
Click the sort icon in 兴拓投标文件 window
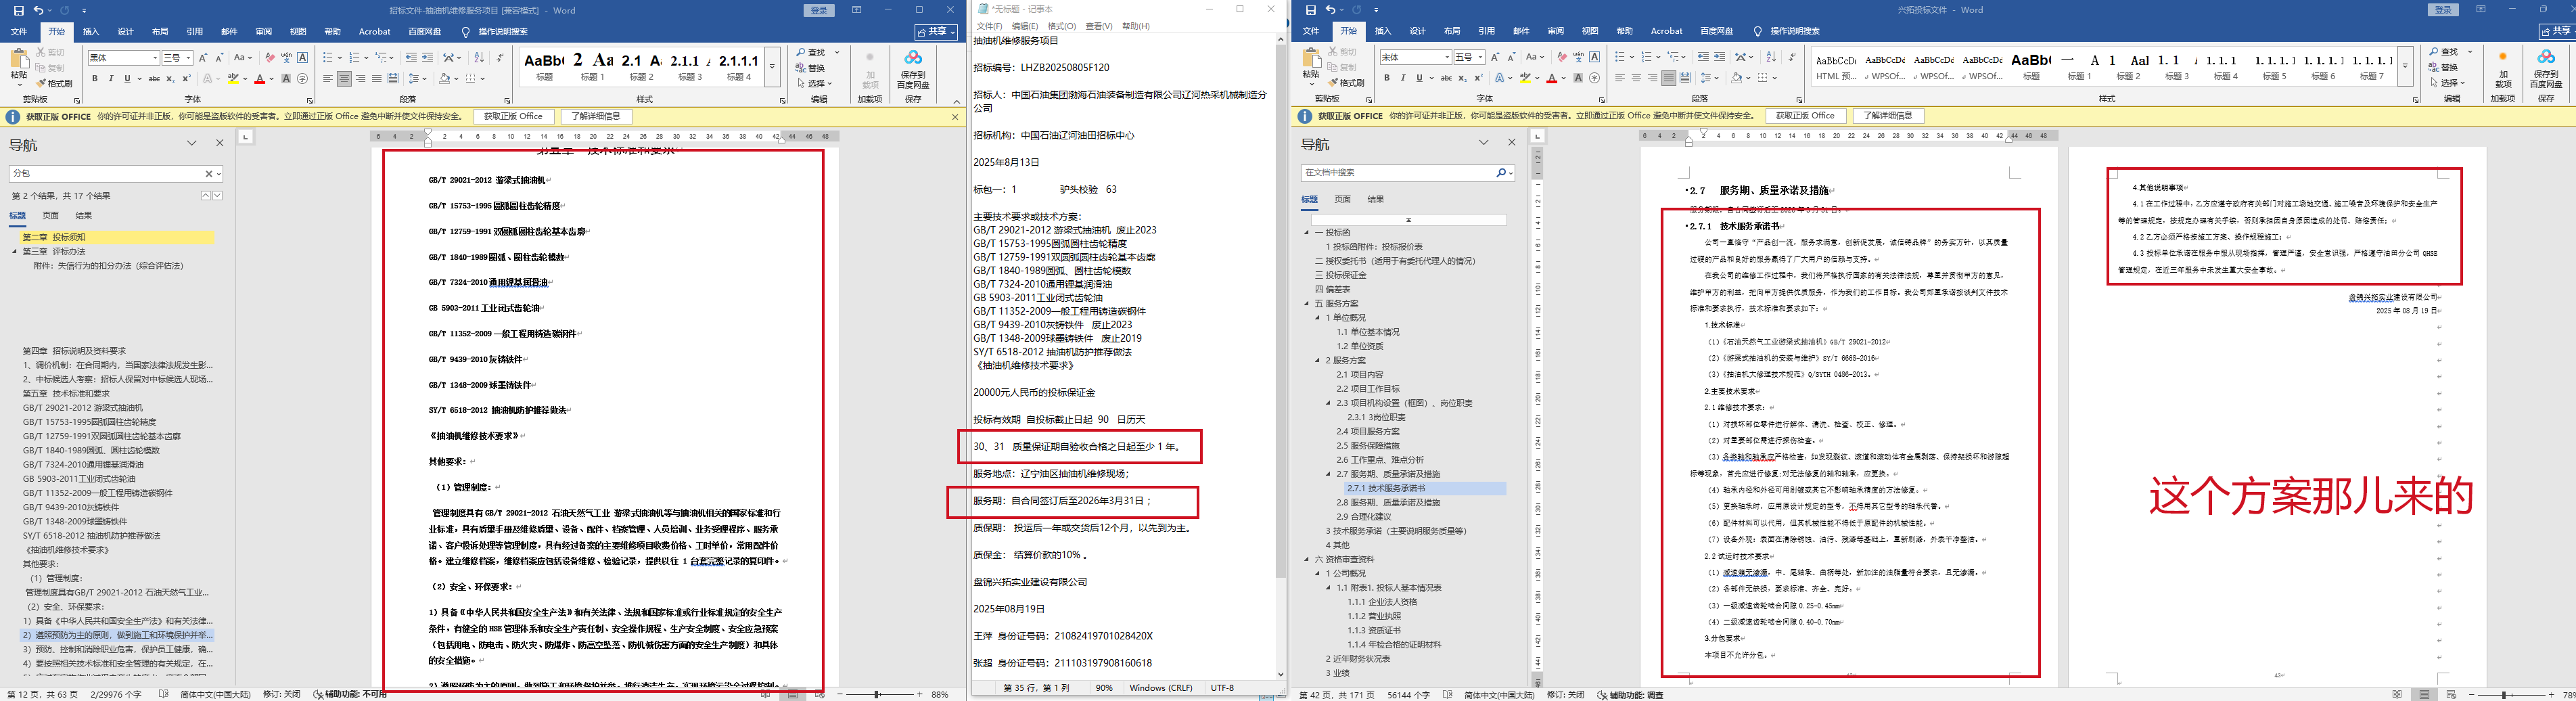point(1771,57)
